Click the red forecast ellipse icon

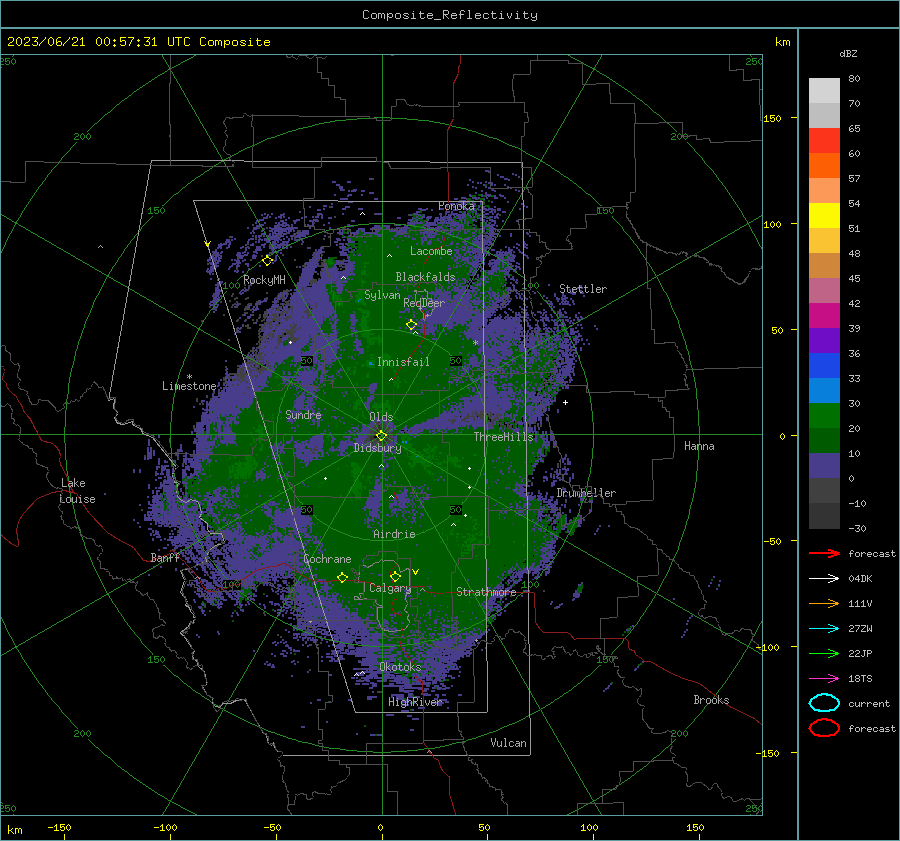[824, 728]
